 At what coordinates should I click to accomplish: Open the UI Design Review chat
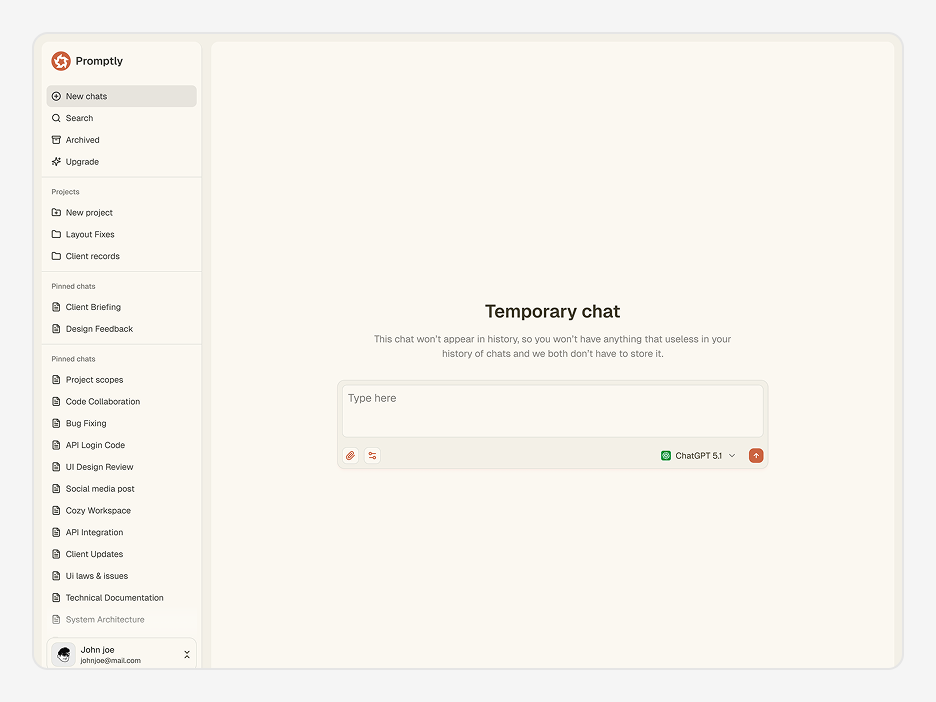click(x=122, y=467)
